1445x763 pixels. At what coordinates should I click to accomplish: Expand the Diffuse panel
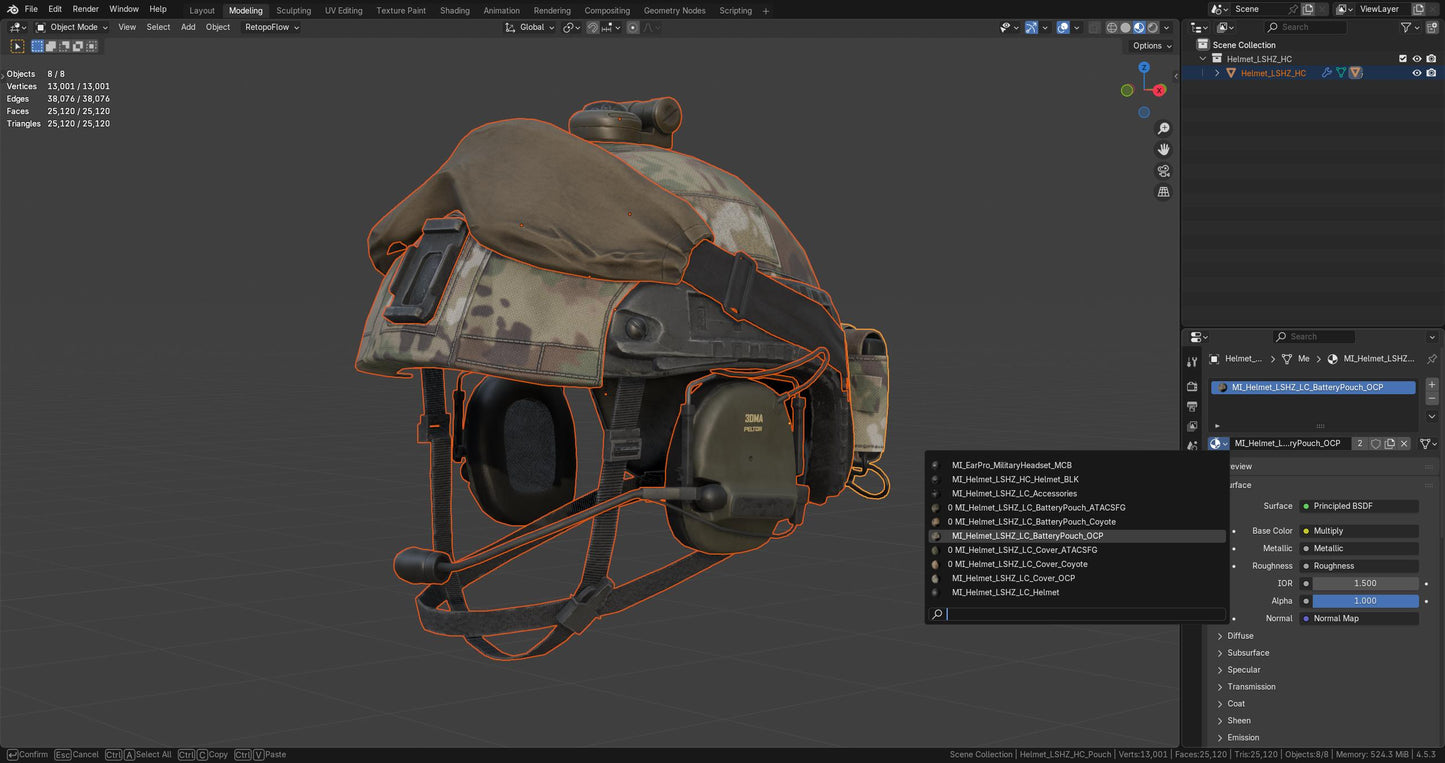(x=1240, y=635)
